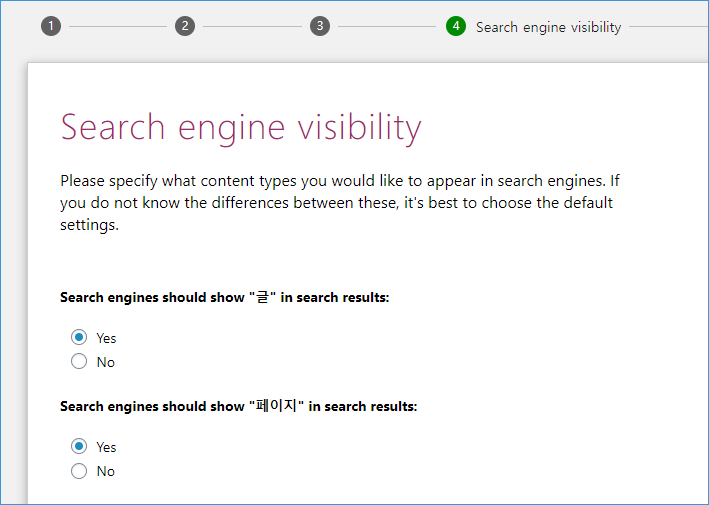Select No radio for "페이지" in search results
The height and width of the screenshot is (505, 709).
coord(79,471)
